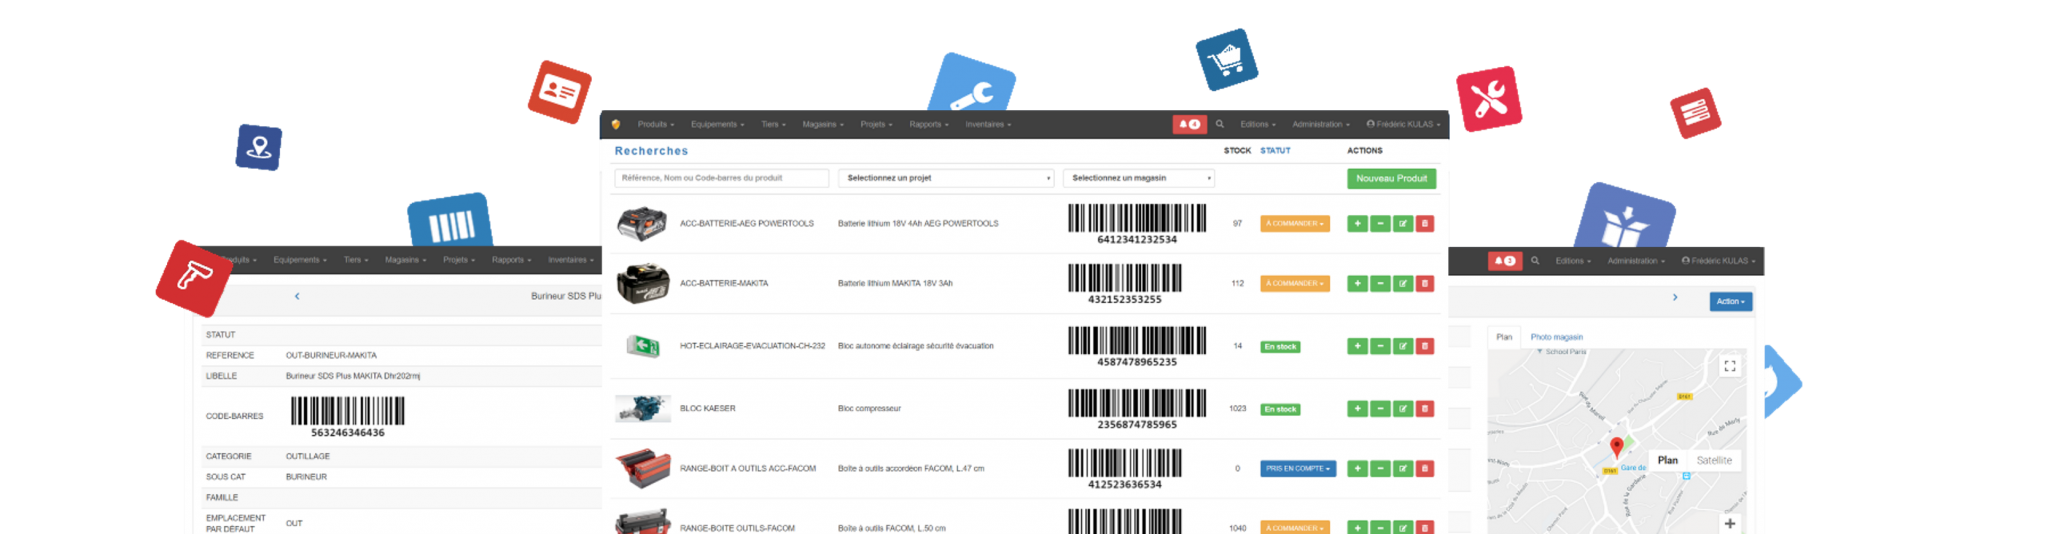Go to next item with right window's forward chevron
The height and width of the screenshot is (534, 2048).
pos(1675,297)
